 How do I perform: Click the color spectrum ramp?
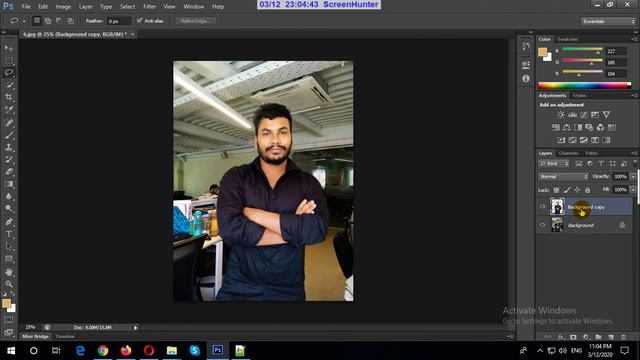tap(584, 85)
